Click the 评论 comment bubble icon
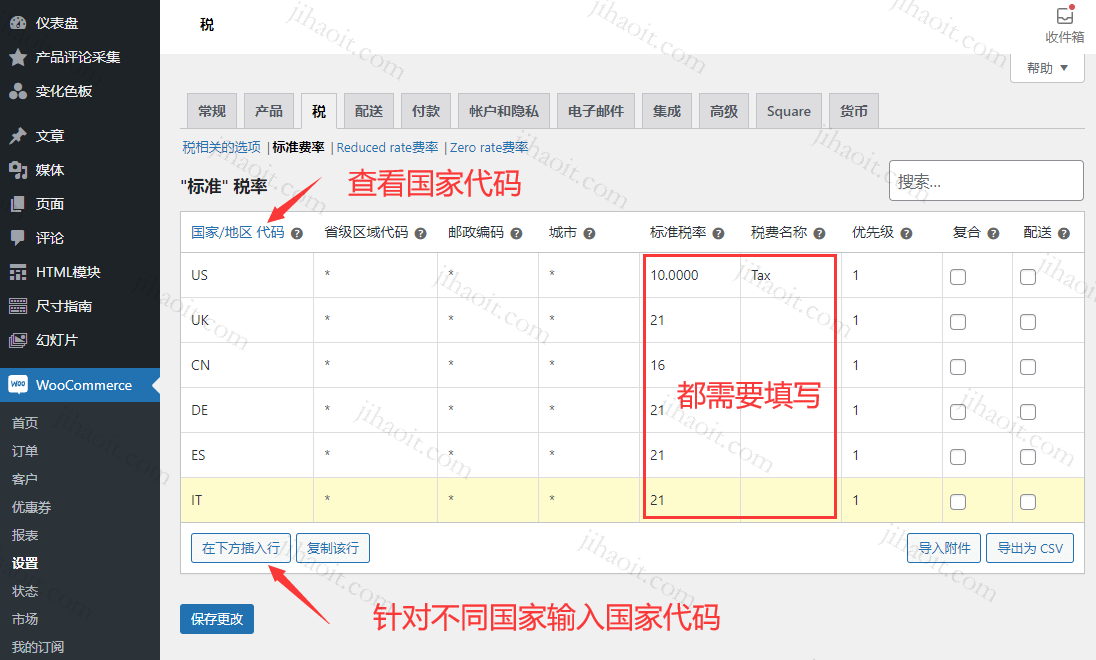This screenshot has height=660, width=1096. (18, 238)
